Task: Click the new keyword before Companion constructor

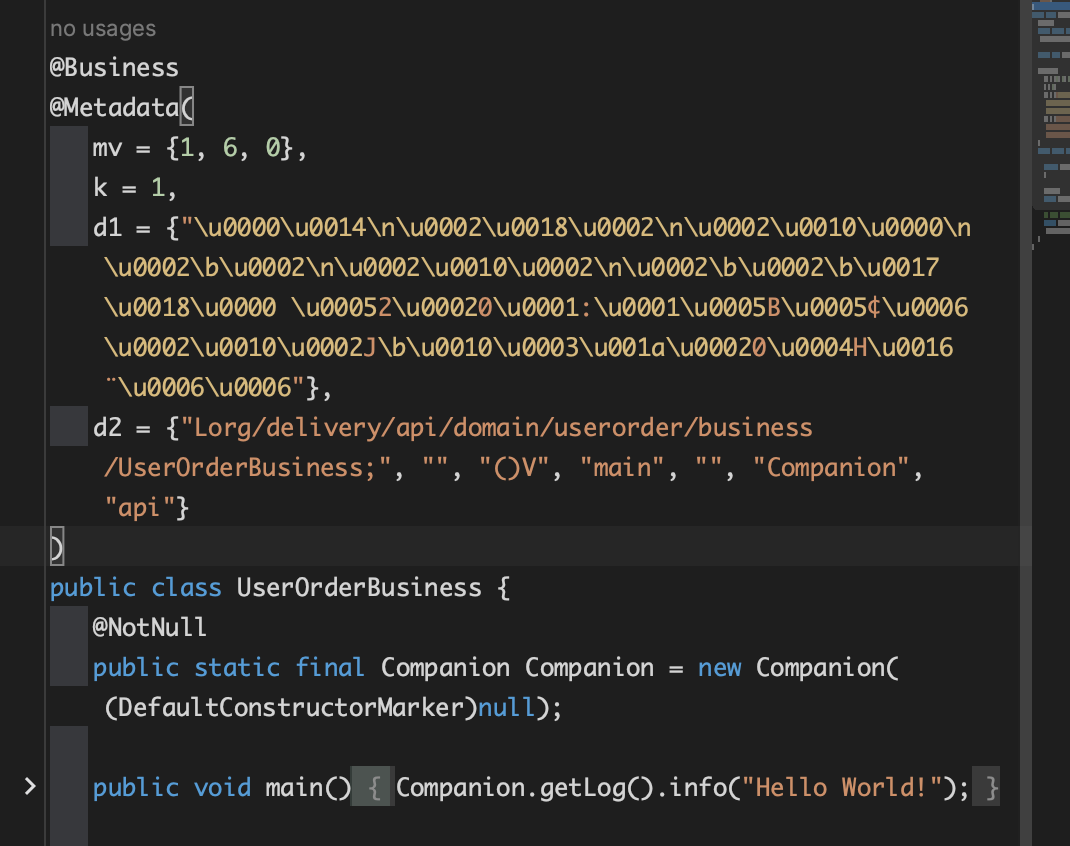Action: [719, 668]
